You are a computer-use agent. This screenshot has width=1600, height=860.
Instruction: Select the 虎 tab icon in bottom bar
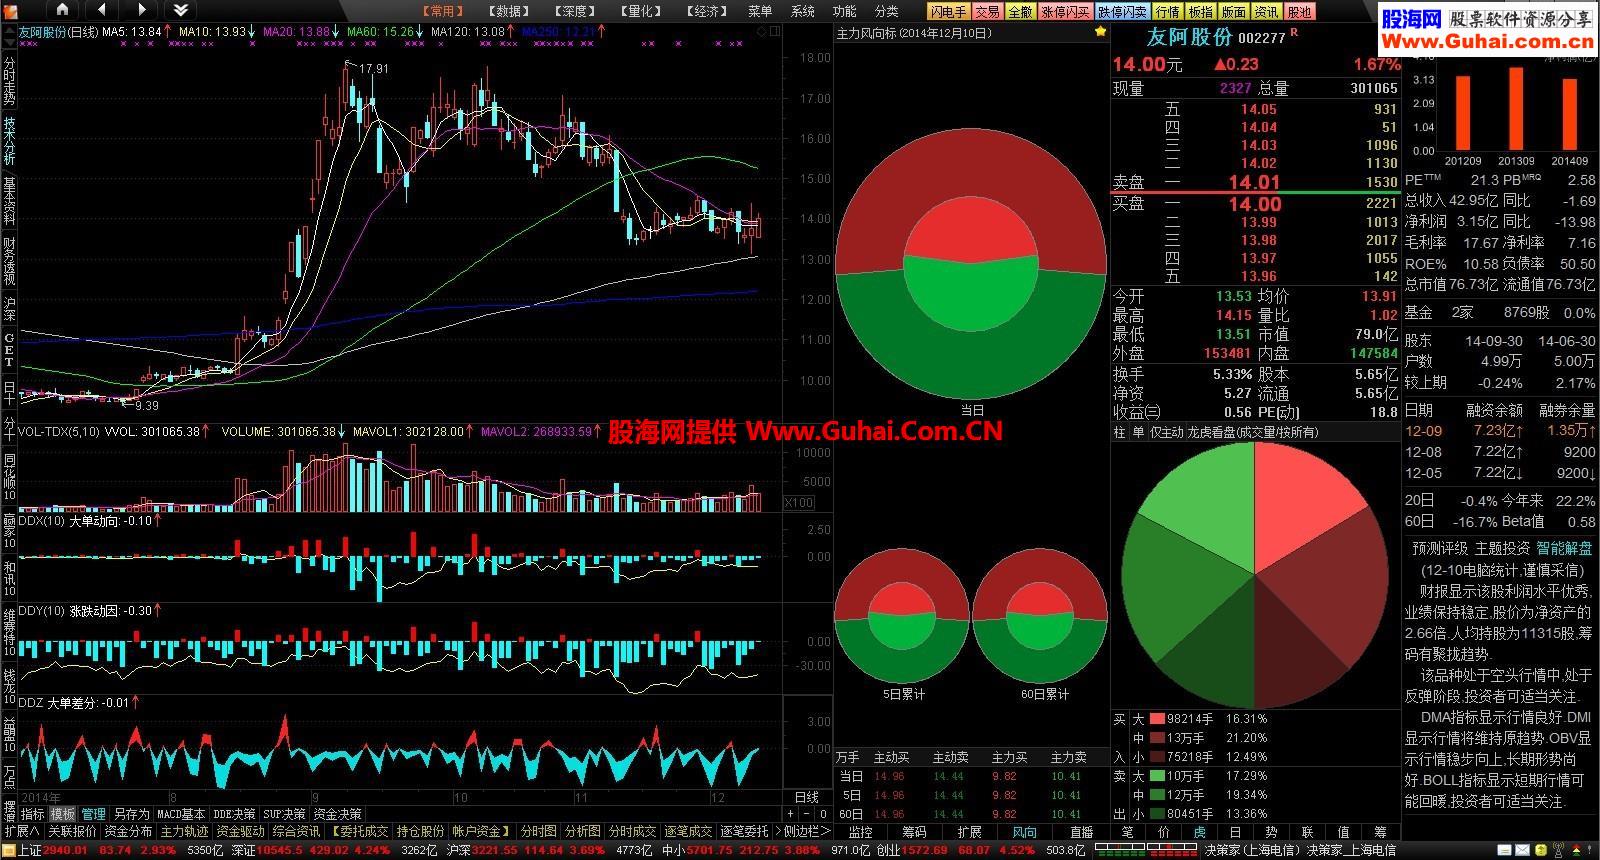[1200, 832]
